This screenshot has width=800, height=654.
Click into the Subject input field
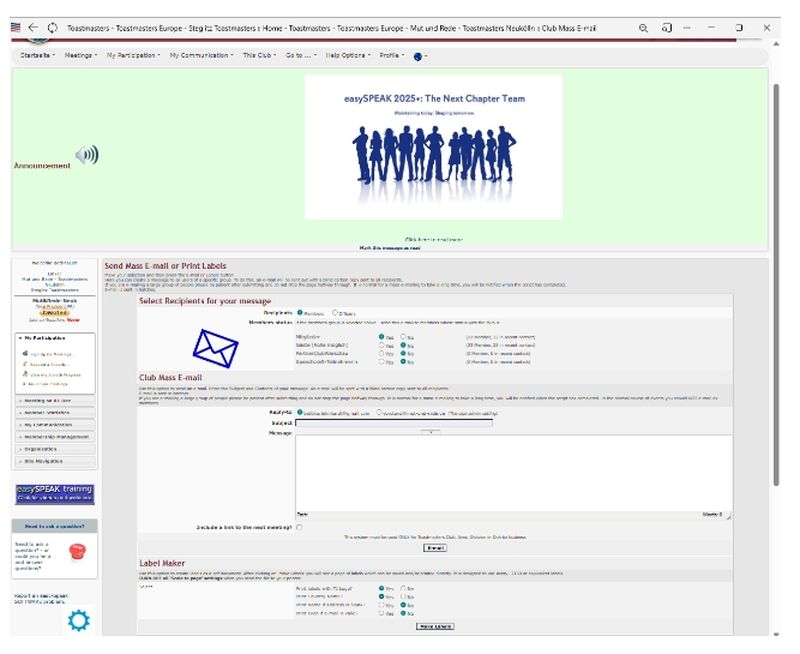pos(393,422)
